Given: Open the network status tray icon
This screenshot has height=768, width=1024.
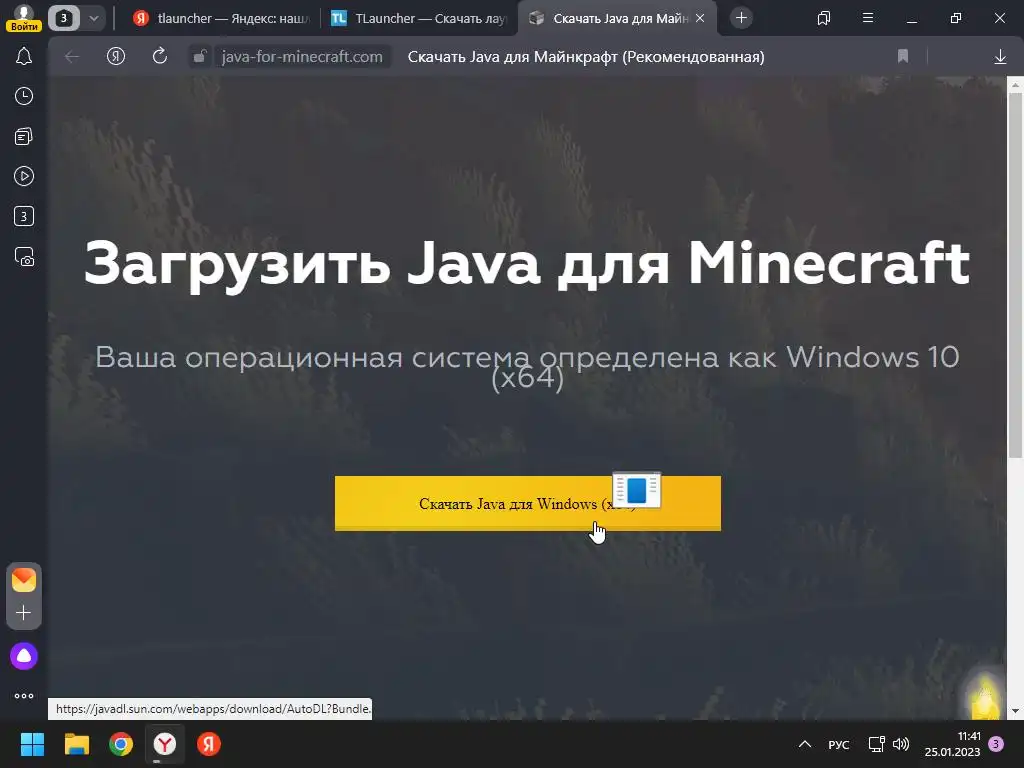Looking at the screenshot, I should click(x=876, y=744).
